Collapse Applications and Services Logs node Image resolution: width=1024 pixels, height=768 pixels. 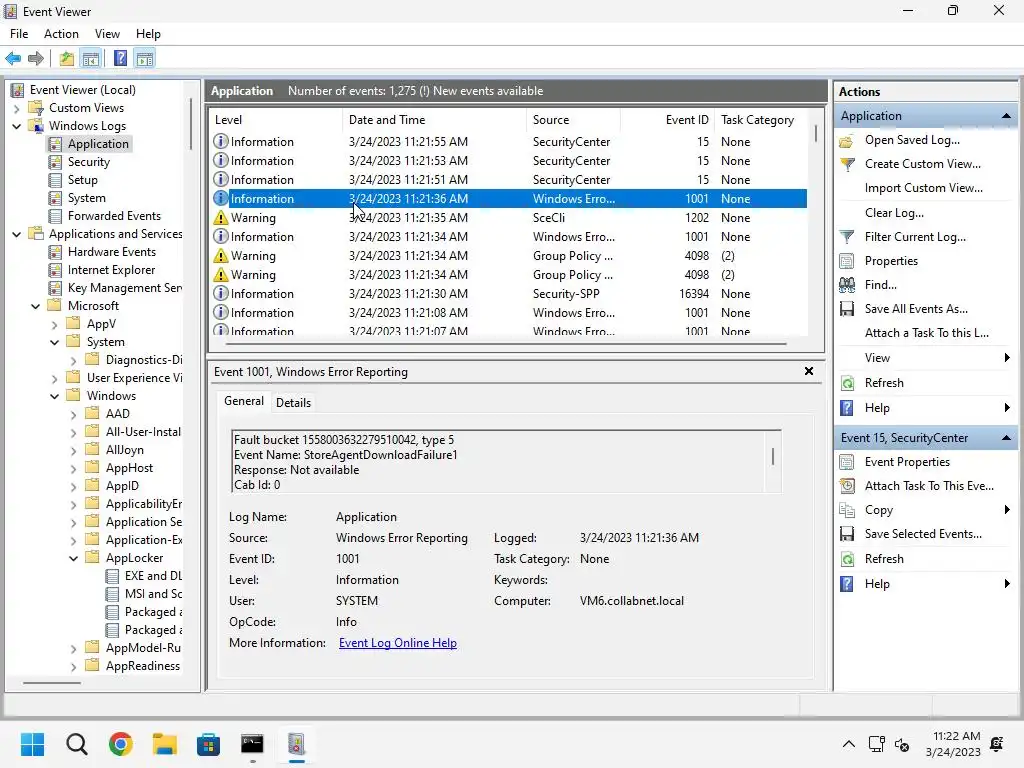pos(17,234)
